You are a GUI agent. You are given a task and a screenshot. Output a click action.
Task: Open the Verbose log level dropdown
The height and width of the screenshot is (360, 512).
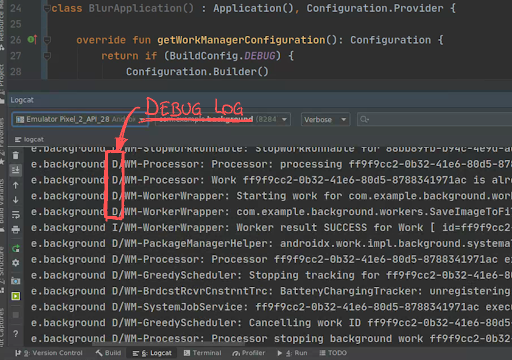tap(325, 119)
